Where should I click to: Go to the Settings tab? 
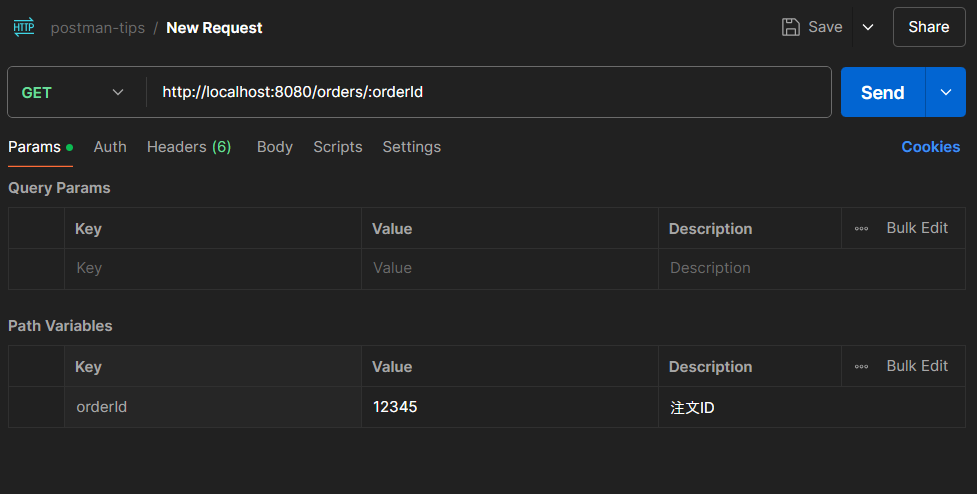(x=411, y=147)
